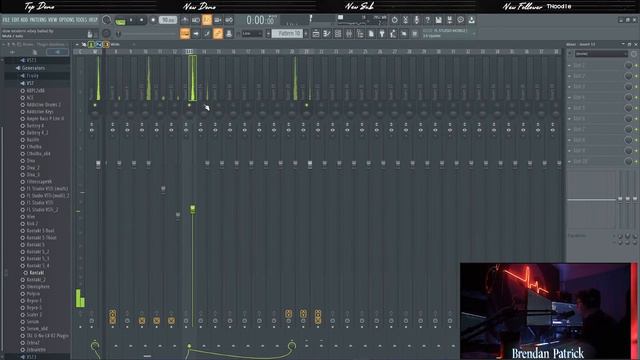The width and height of the screenshot is (640, 360).
Task: Open the Channel rack window icon
Action: click(x=338, y=34)
